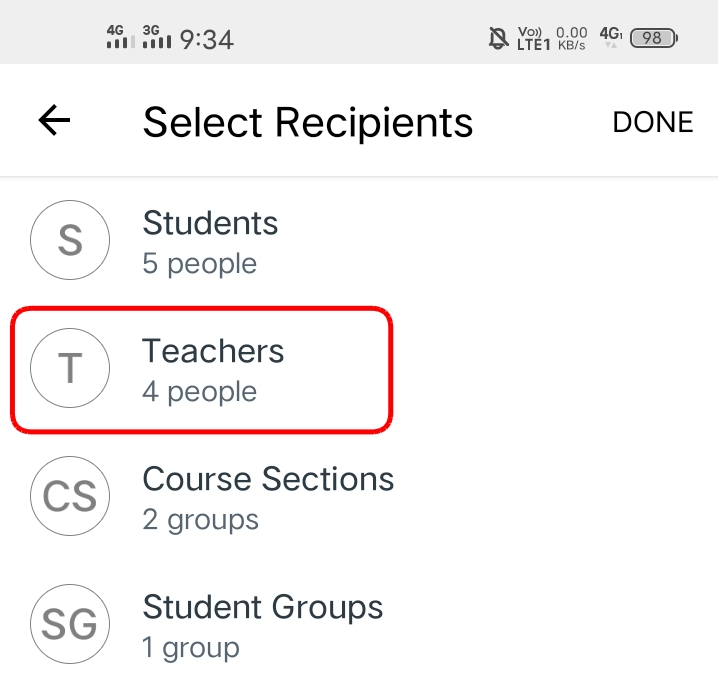718x690 pixels.
Task: Tap the "5 people" subtitle
Action: [x=199, y=264]
